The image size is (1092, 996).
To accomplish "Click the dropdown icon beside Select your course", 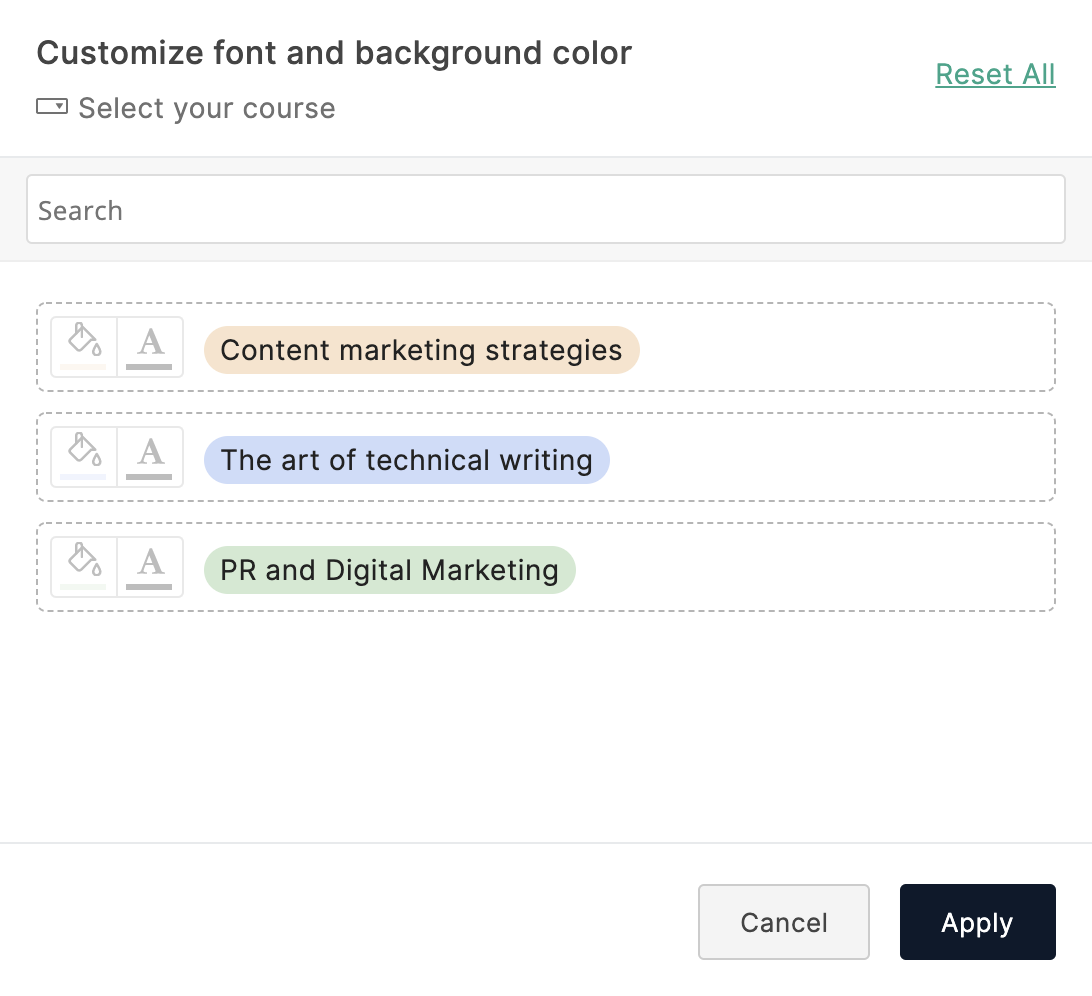I will (52, 107).
